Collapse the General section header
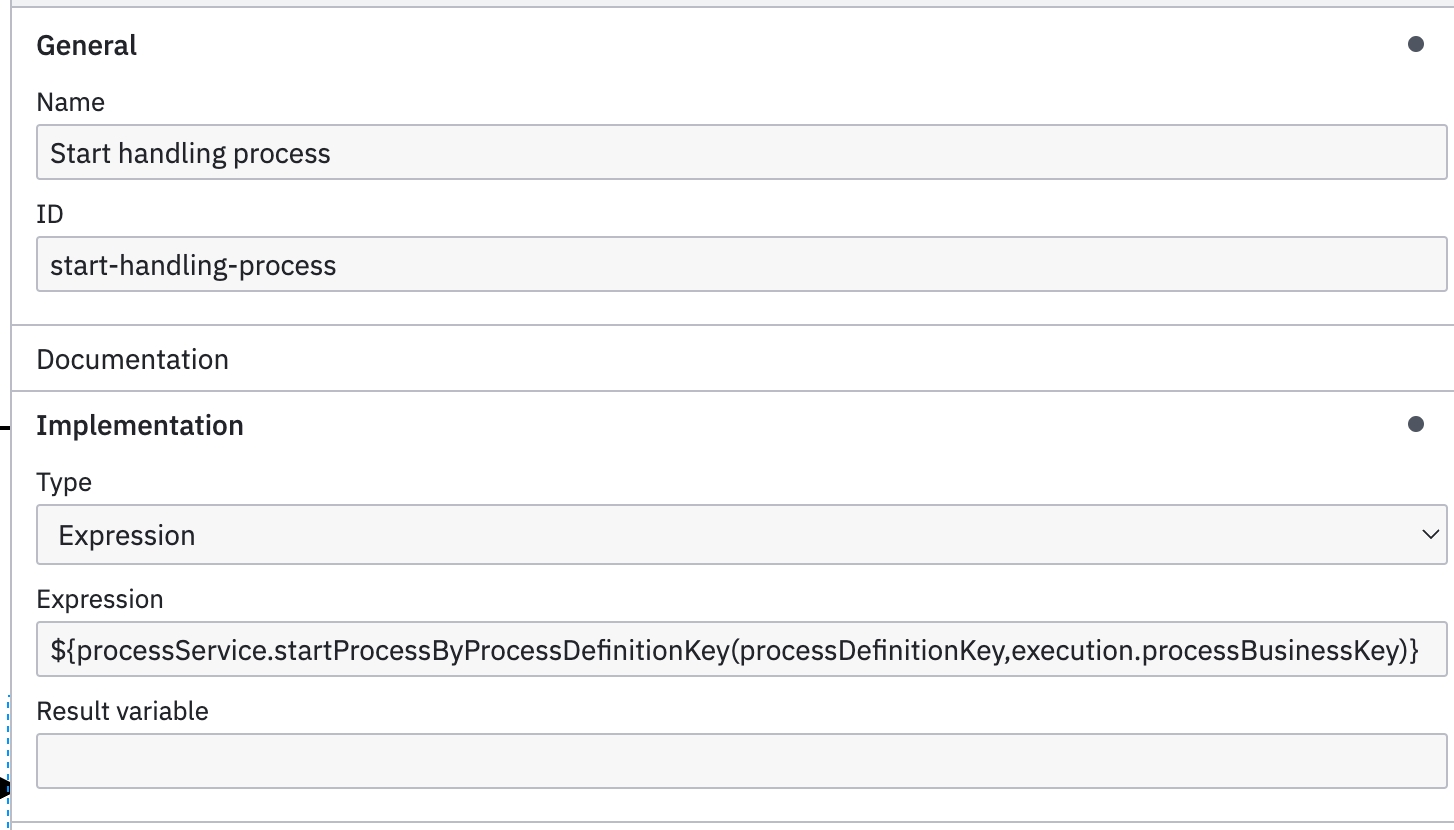 (x=87, y=46)
